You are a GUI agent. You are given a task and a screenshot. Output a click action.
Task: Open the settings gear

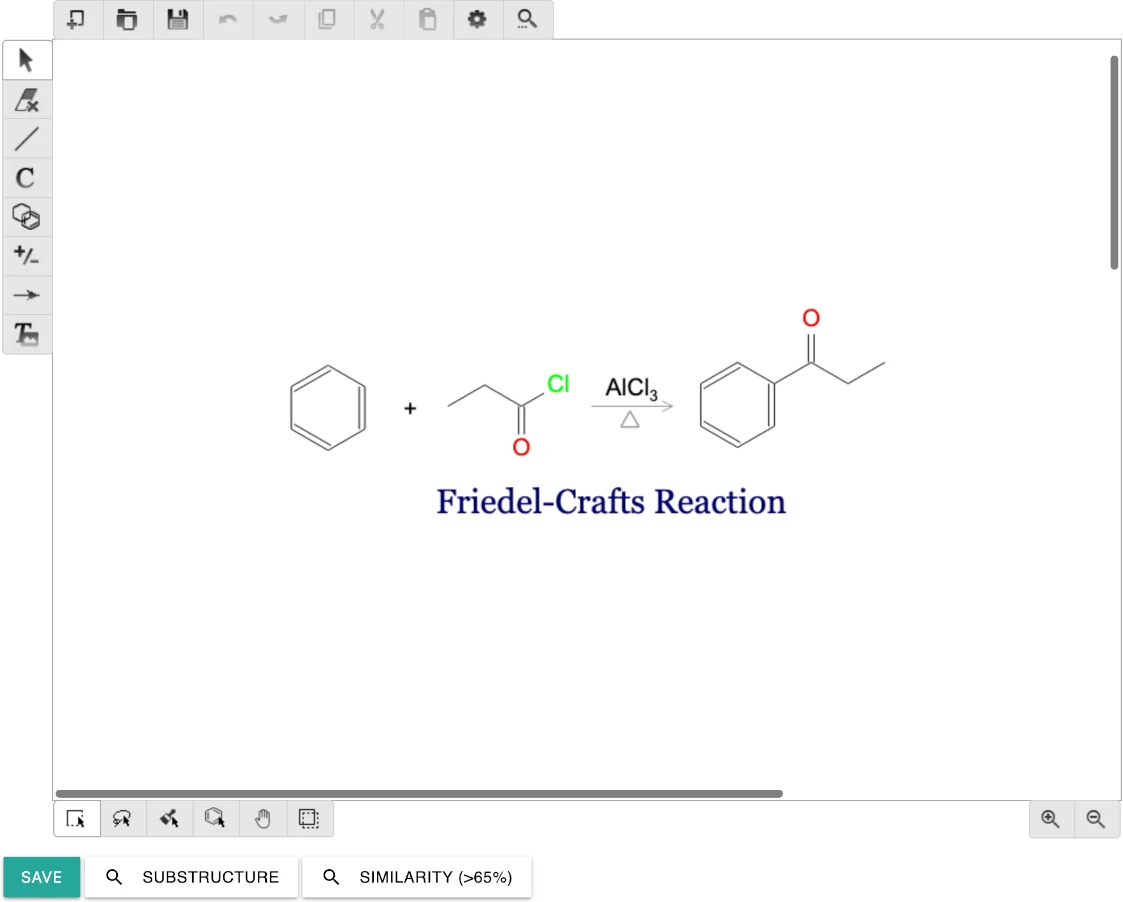pyautogui.click(x=477, y=19)
